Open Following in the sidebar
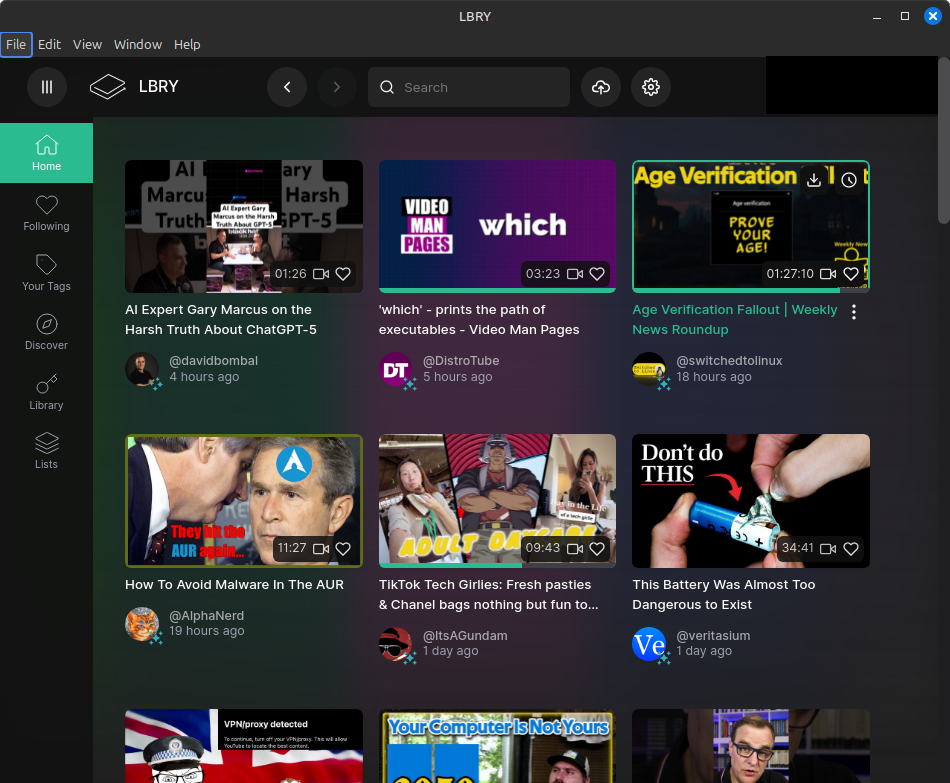This screenshot has height=783, width=950. 47,213
